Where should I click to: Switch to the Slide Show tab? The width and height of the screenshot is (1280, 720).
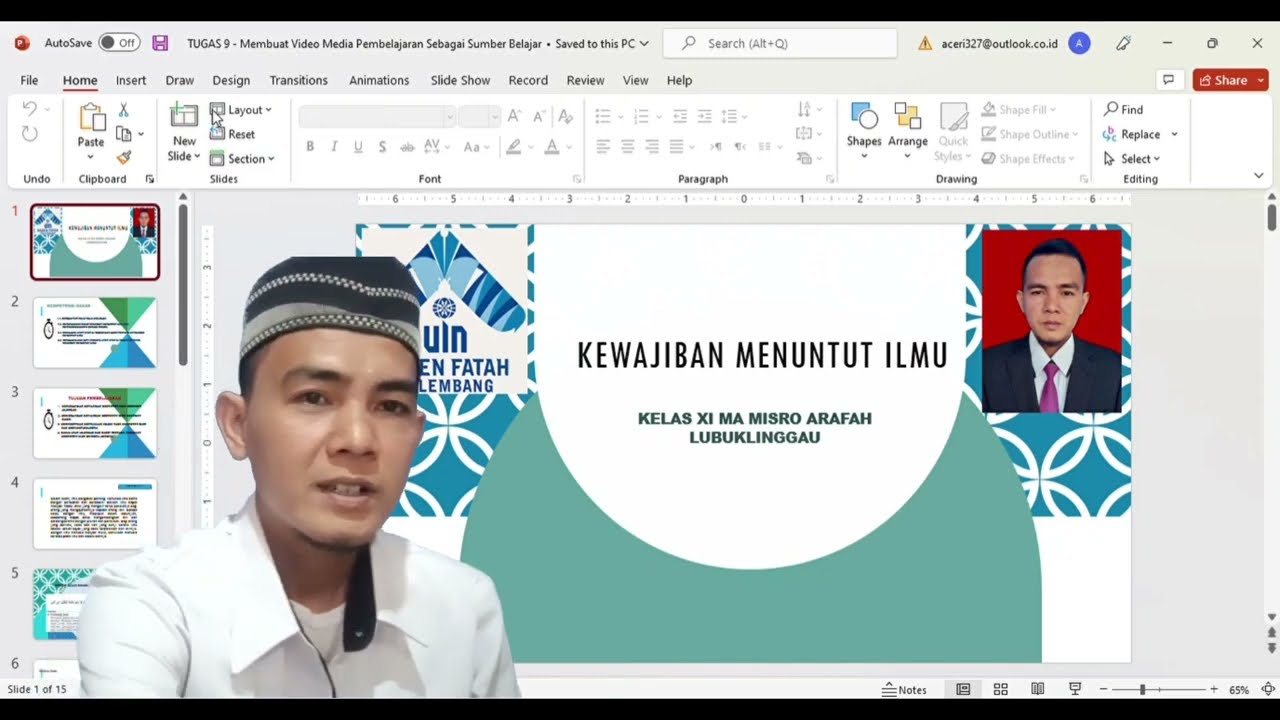(460, 80)
